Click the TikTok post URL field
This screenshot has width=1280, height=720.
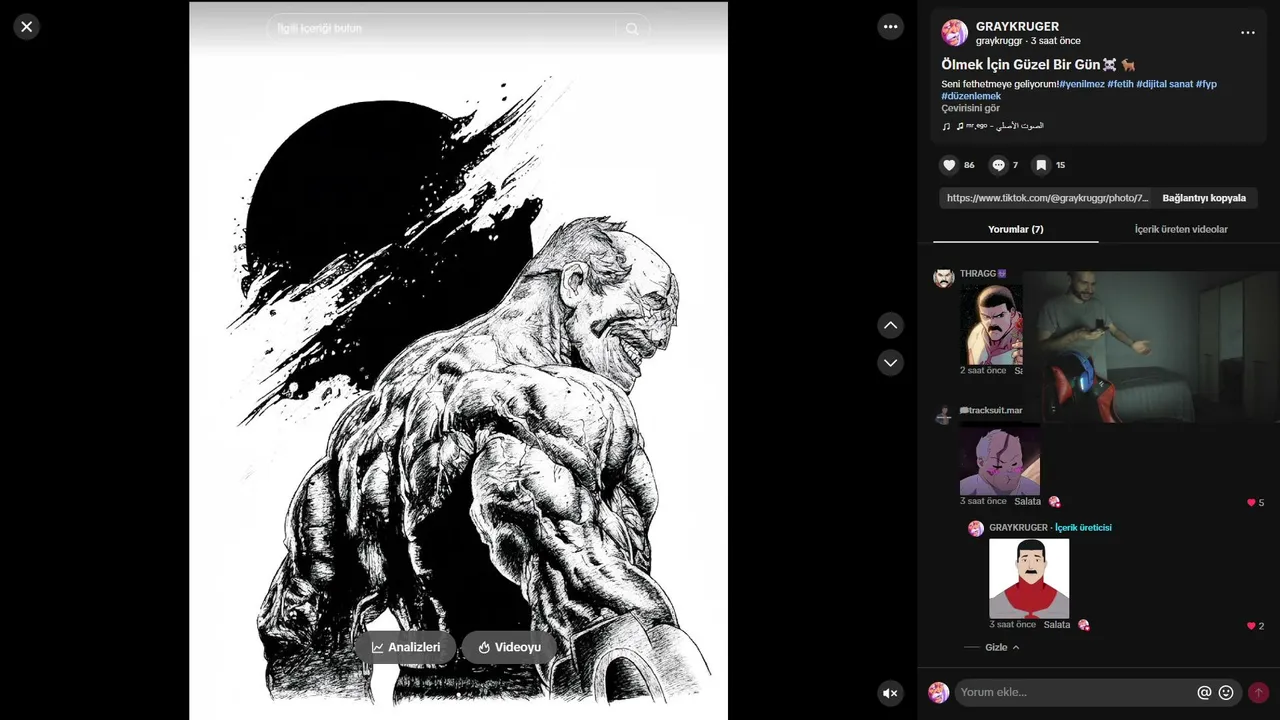(1047, 198)
